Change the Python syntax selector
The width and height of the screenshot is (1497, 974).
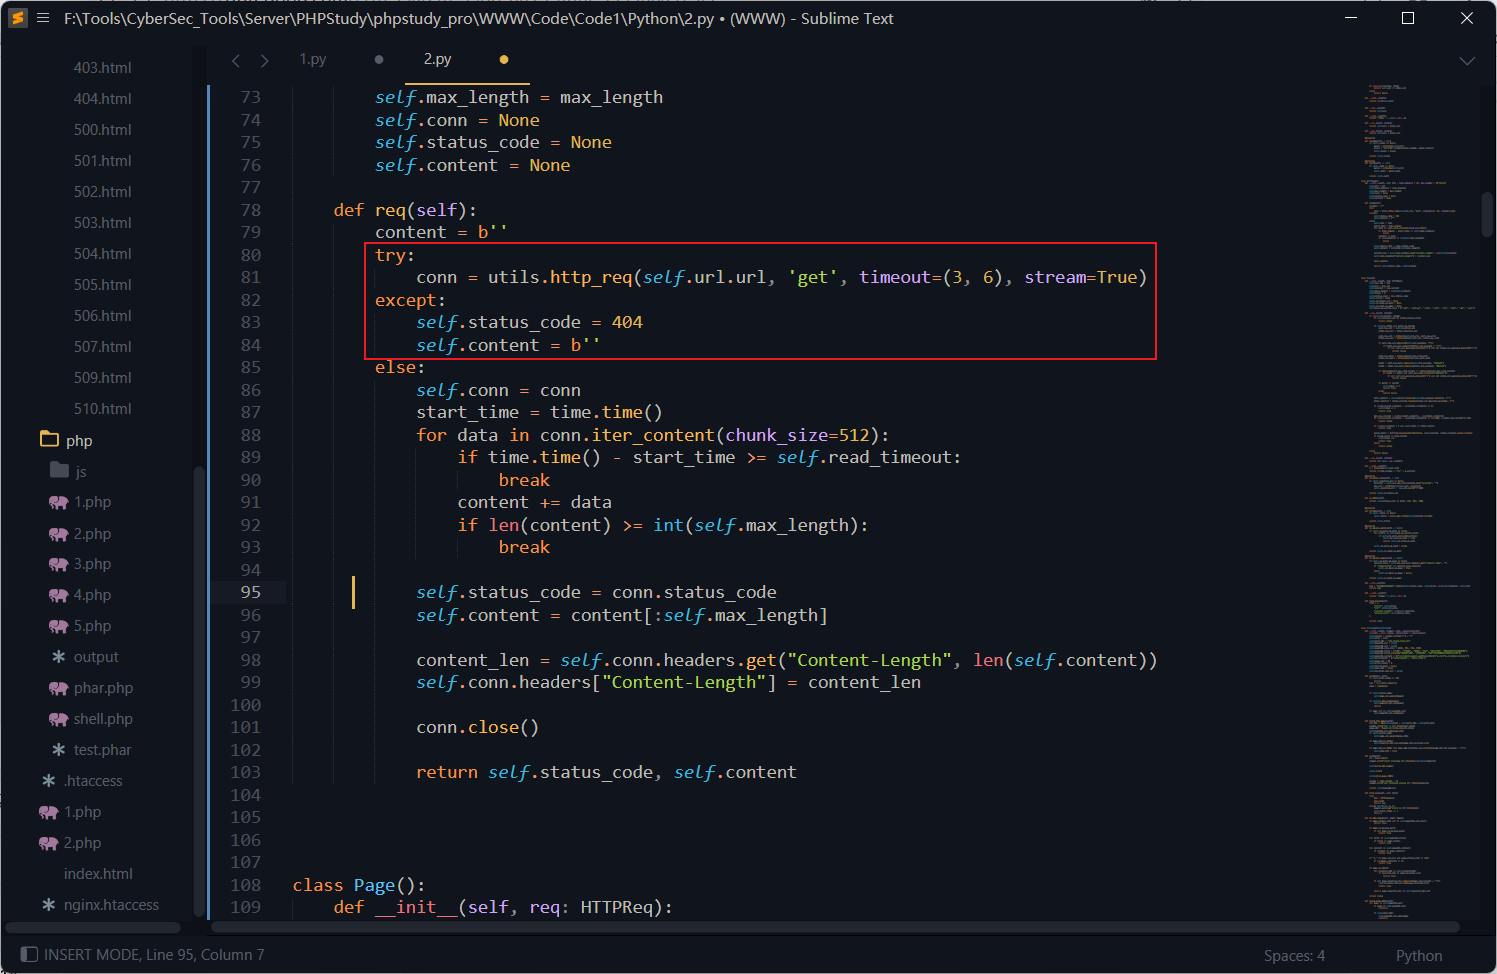pyautogui.click(x=1418, y=956)
